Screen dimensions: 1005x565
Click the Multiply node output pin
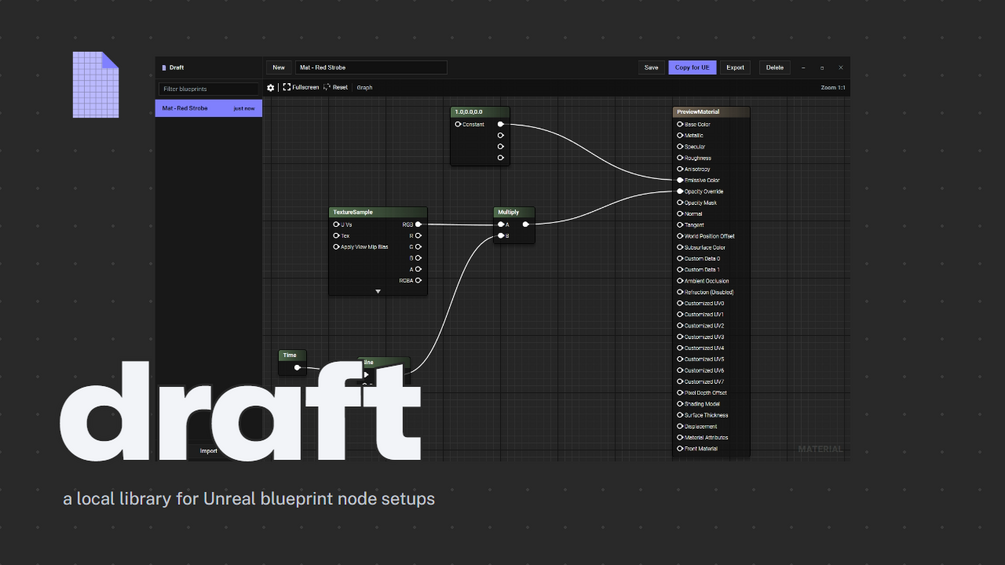(x=526, y=224)
